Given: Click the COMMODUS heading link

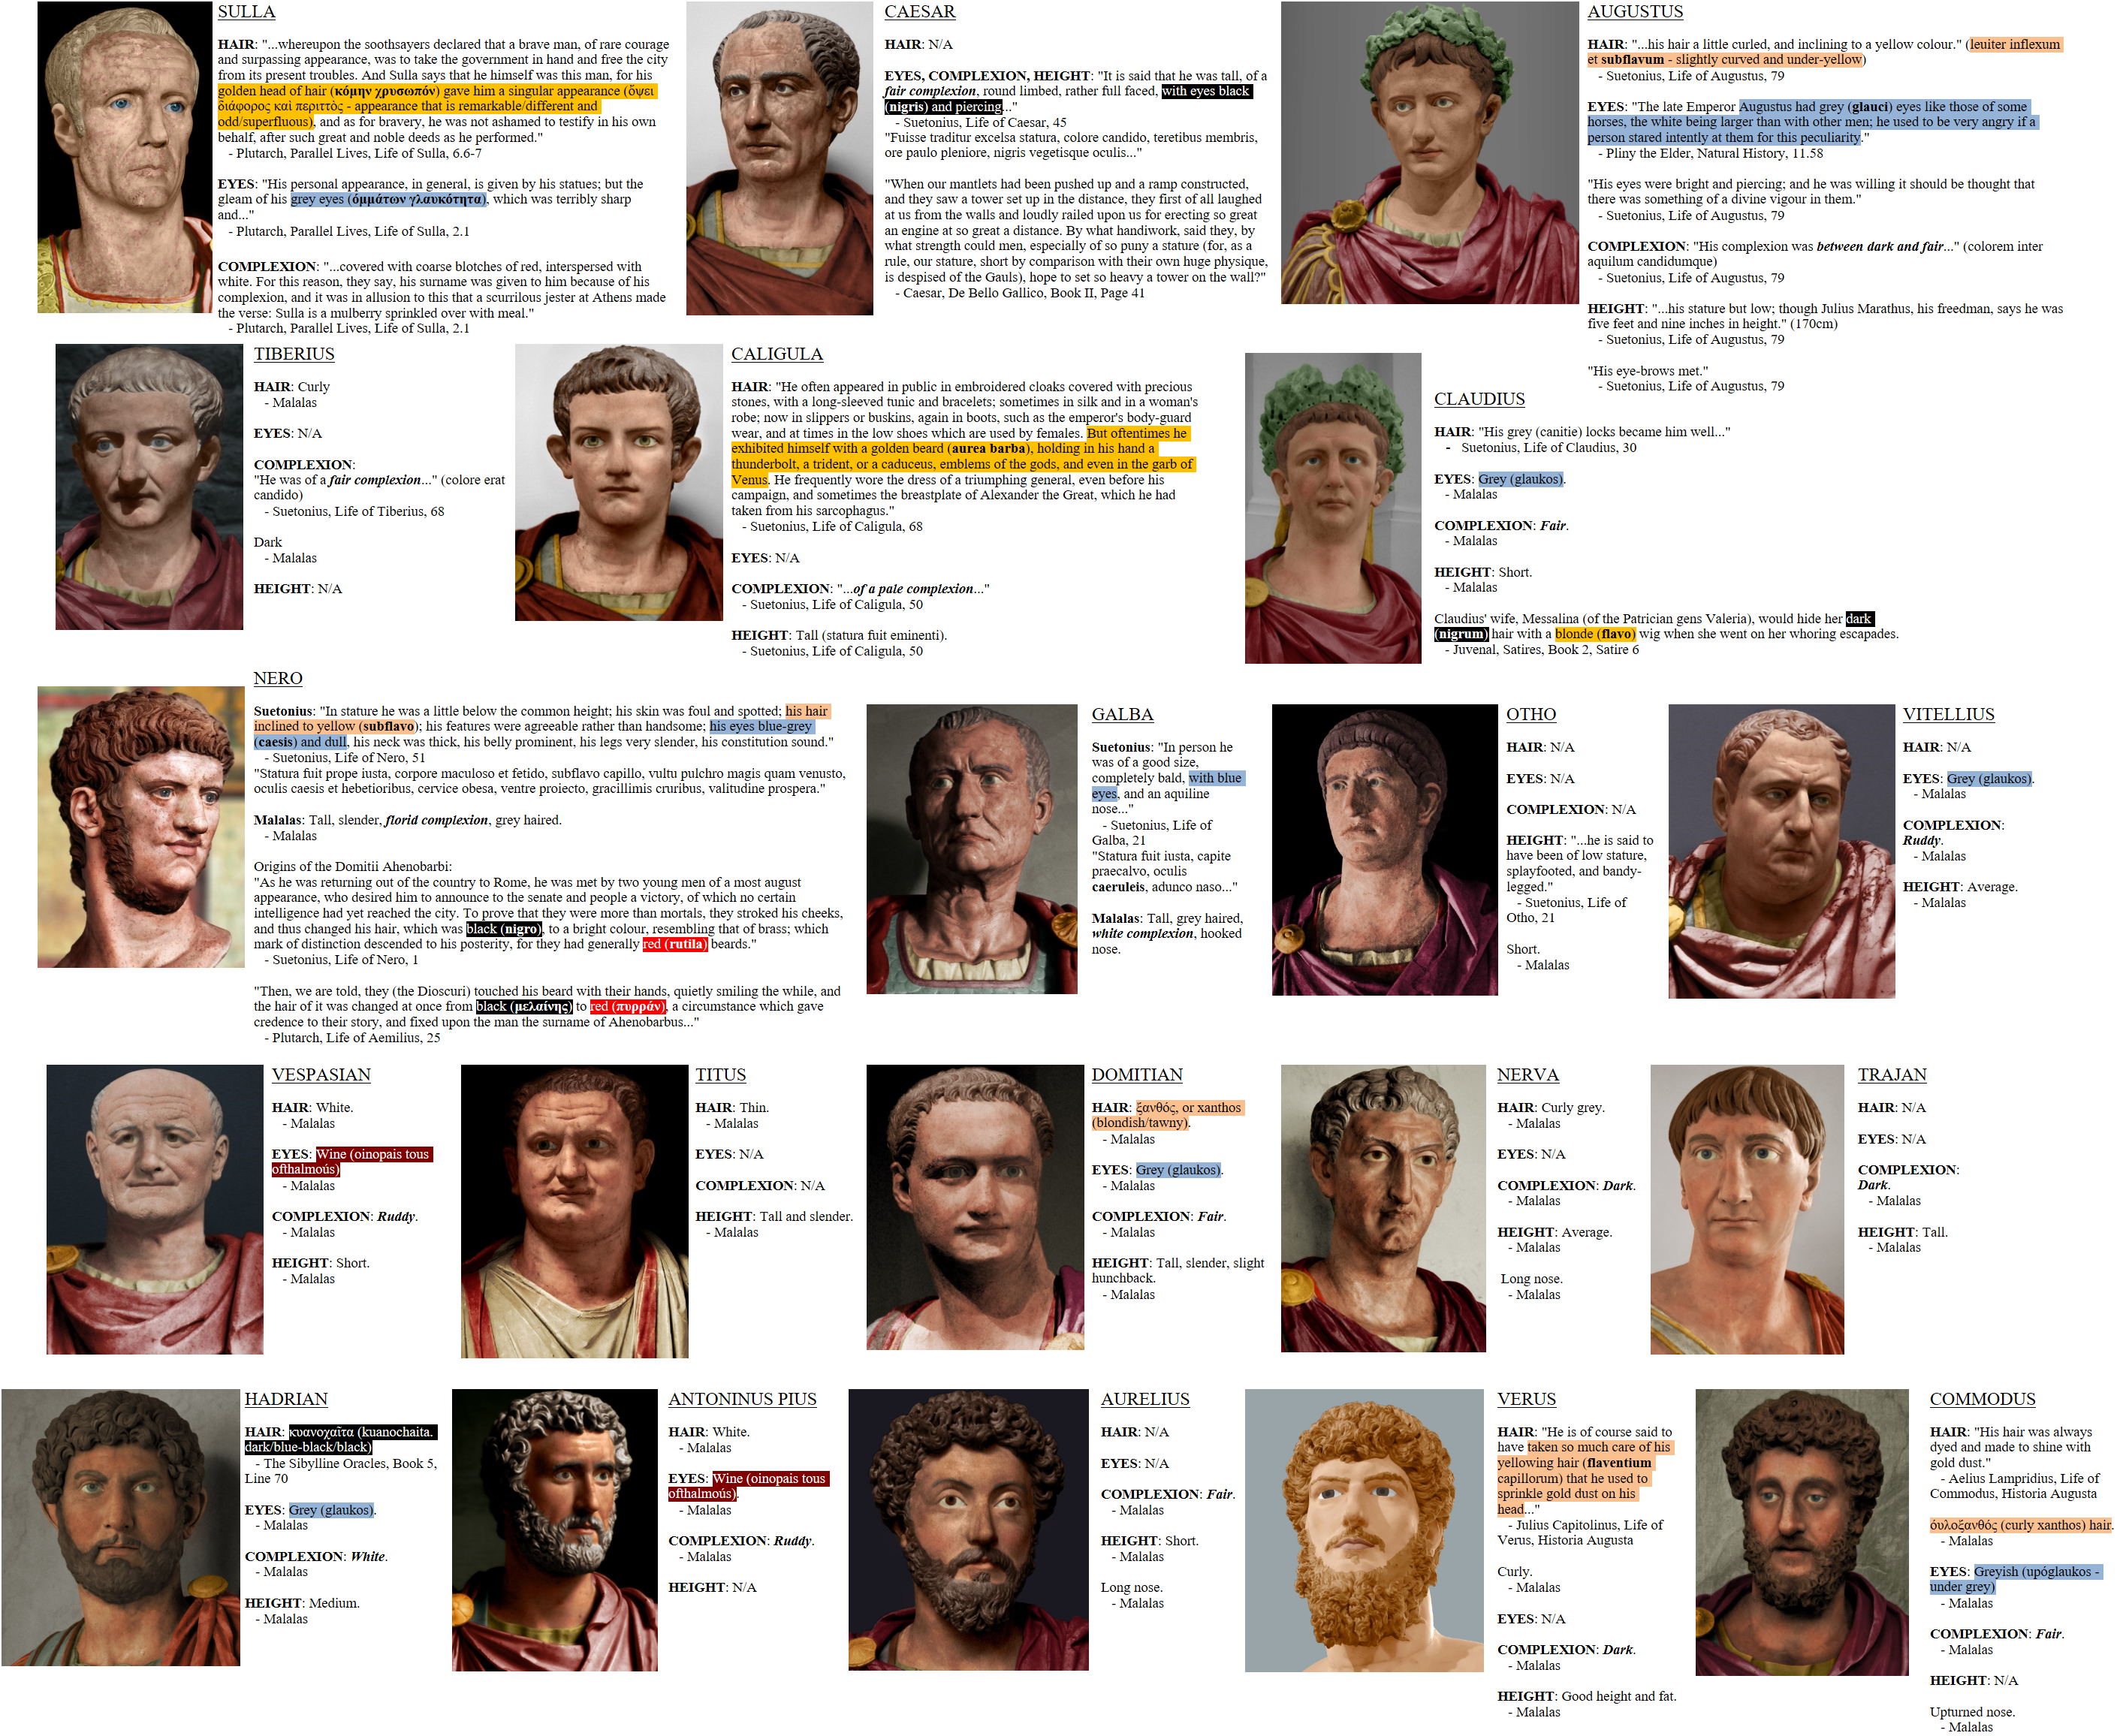Looking at the screenshot, I should (x=1982, y=1399).
